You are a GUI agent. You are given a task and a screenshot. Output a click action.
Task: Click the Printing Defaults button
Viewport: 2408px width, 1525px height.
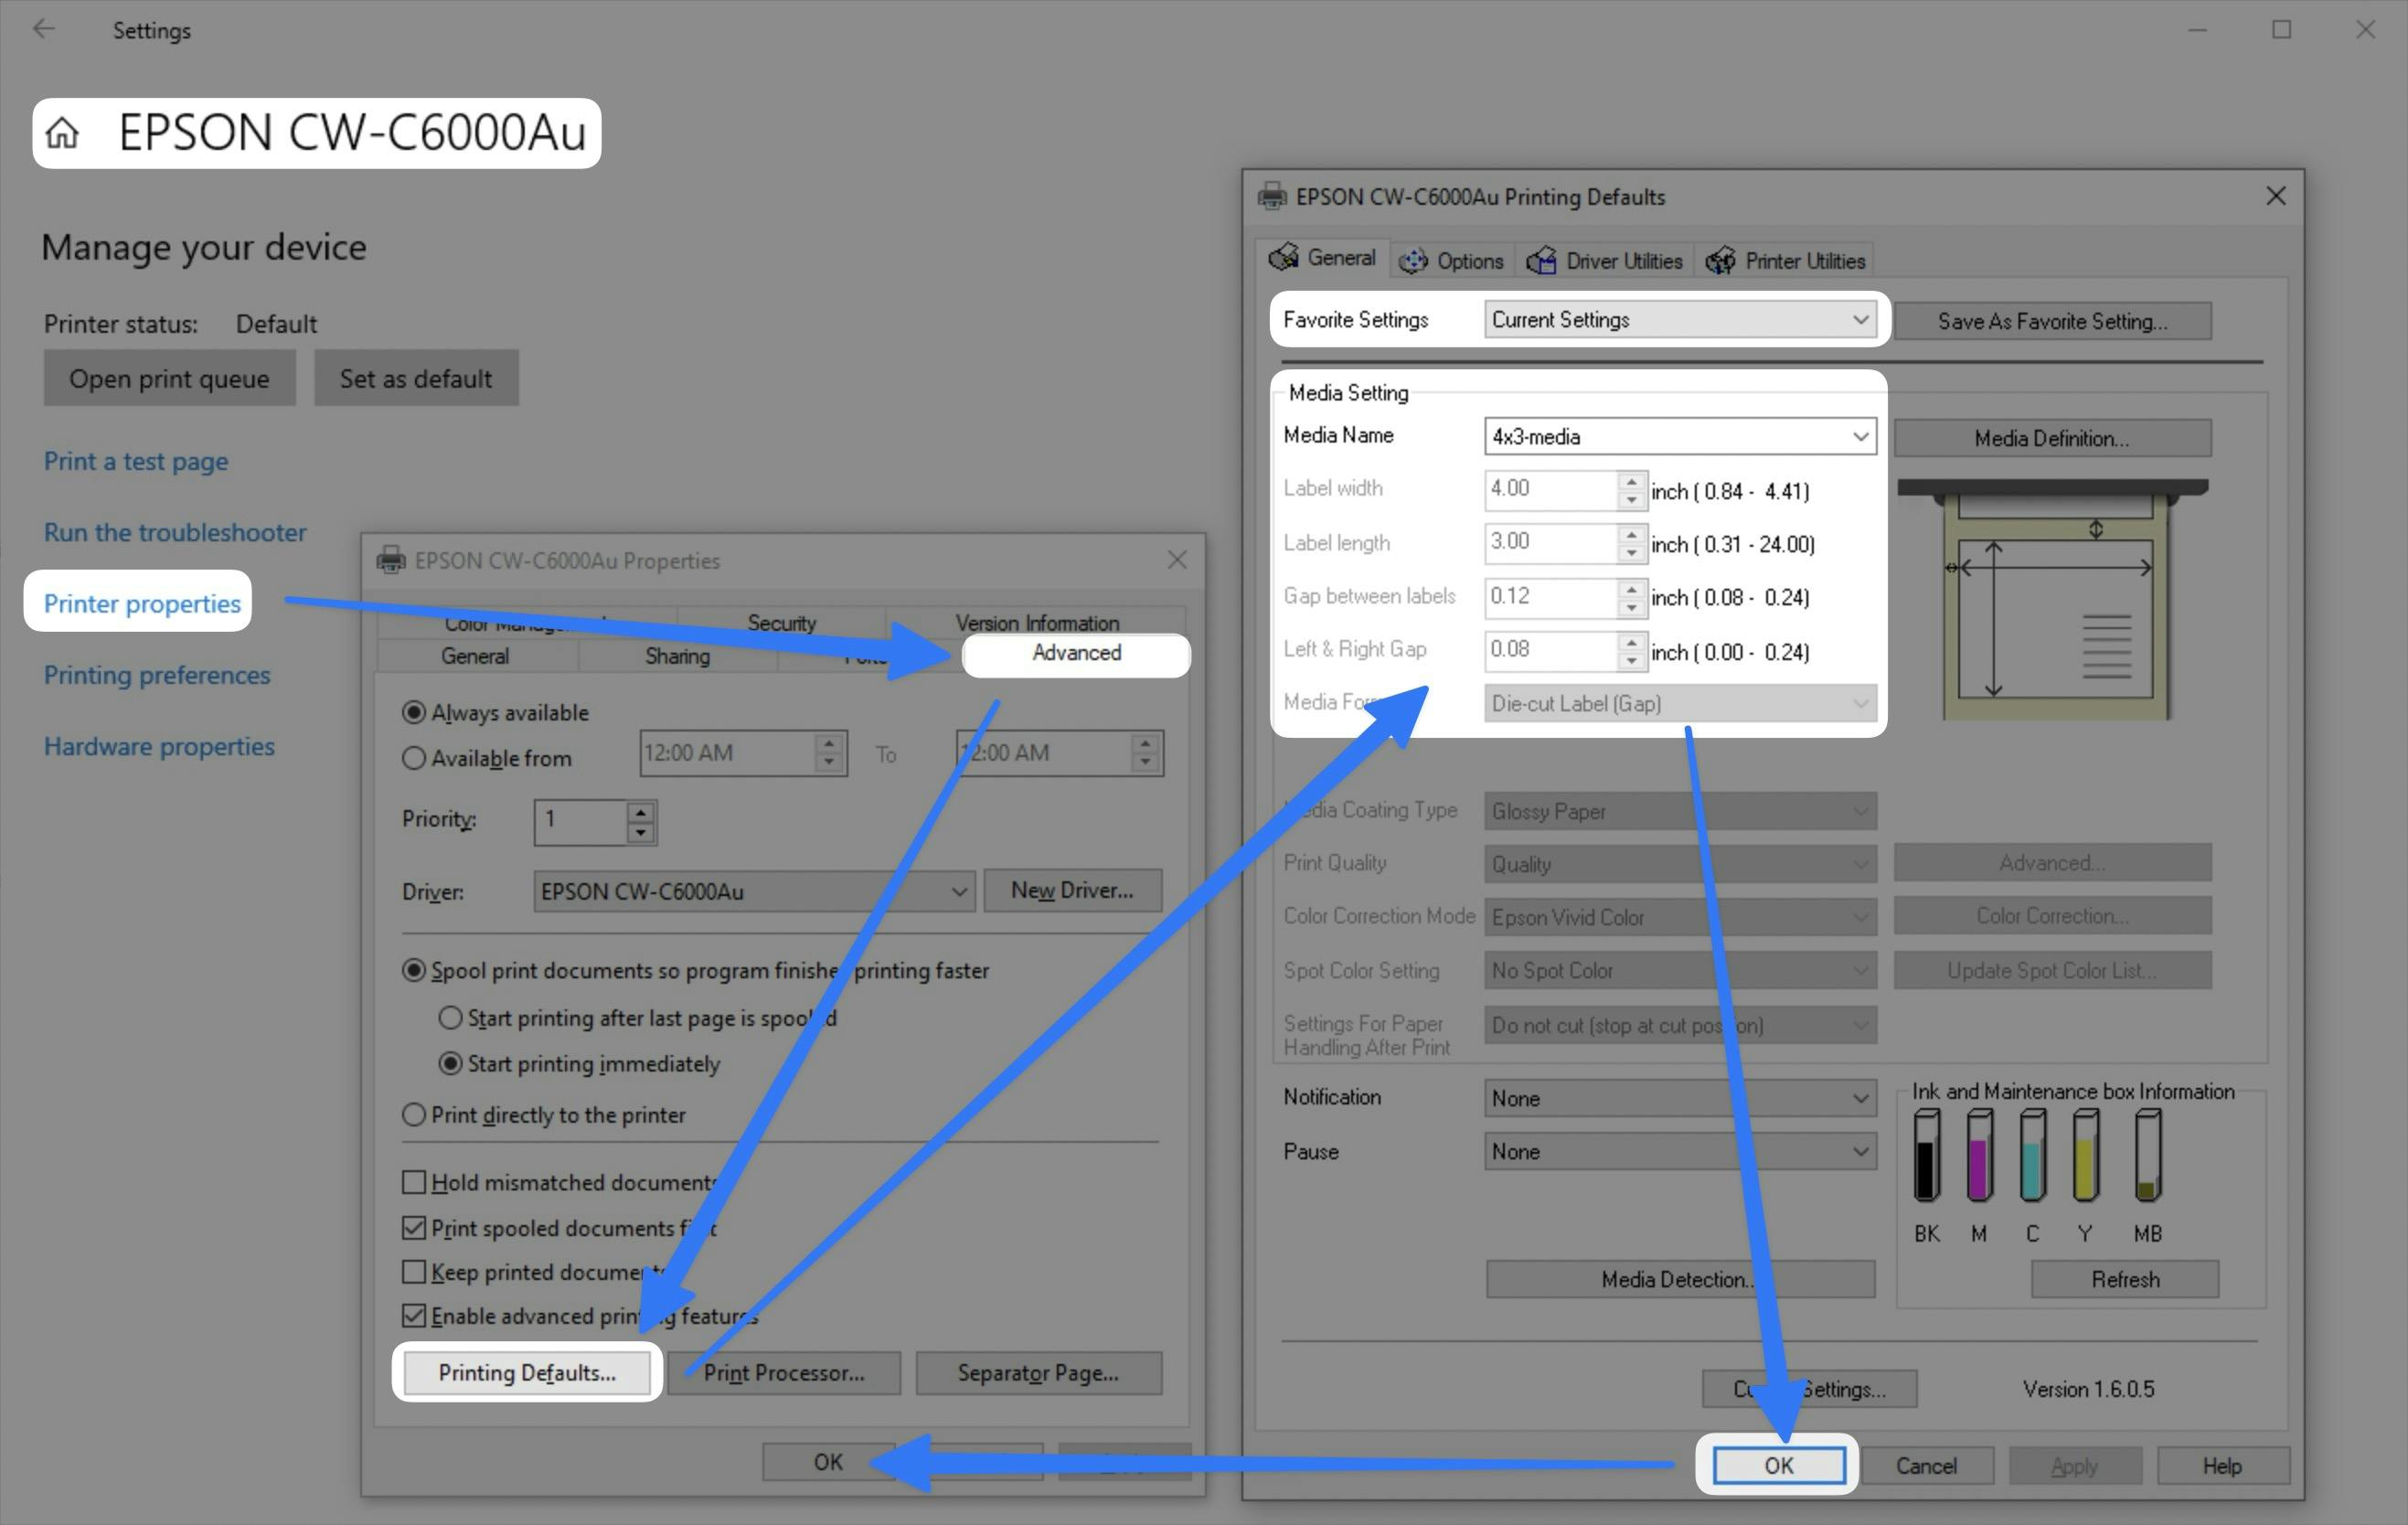[x=527, y=1373]
